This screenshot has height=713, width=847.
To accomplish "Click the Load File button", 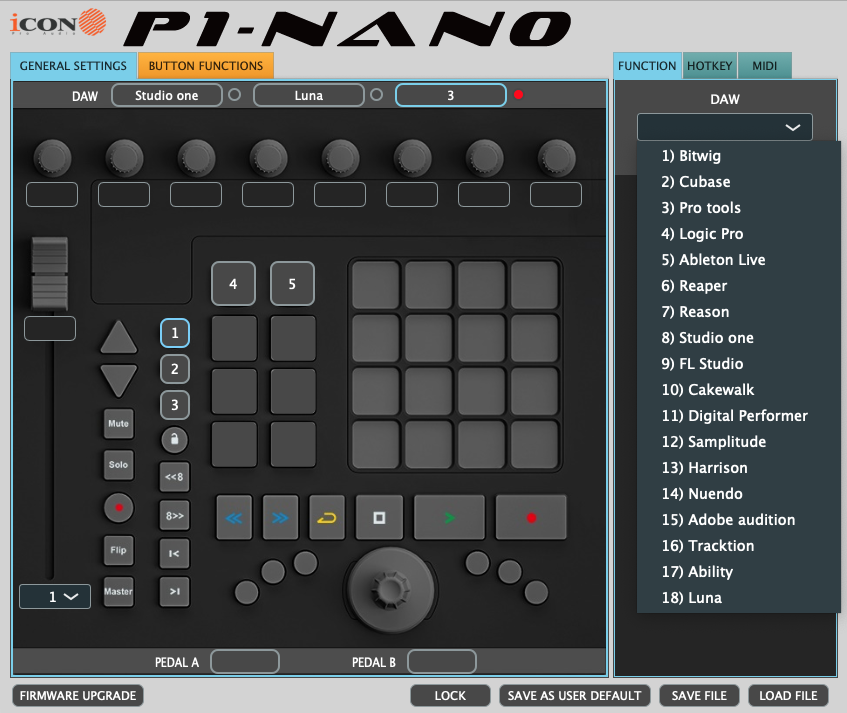I will point(788,695).
